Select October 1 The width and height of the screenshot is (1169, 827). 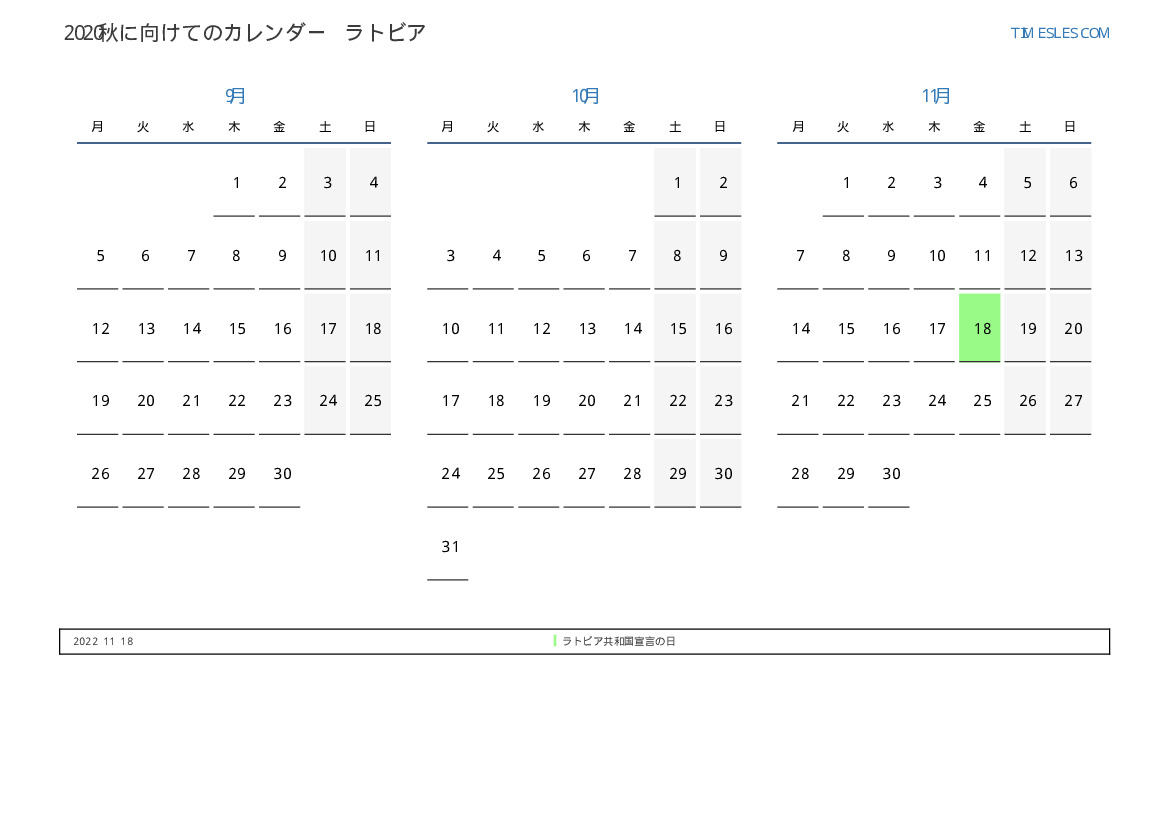coord(675,183)
